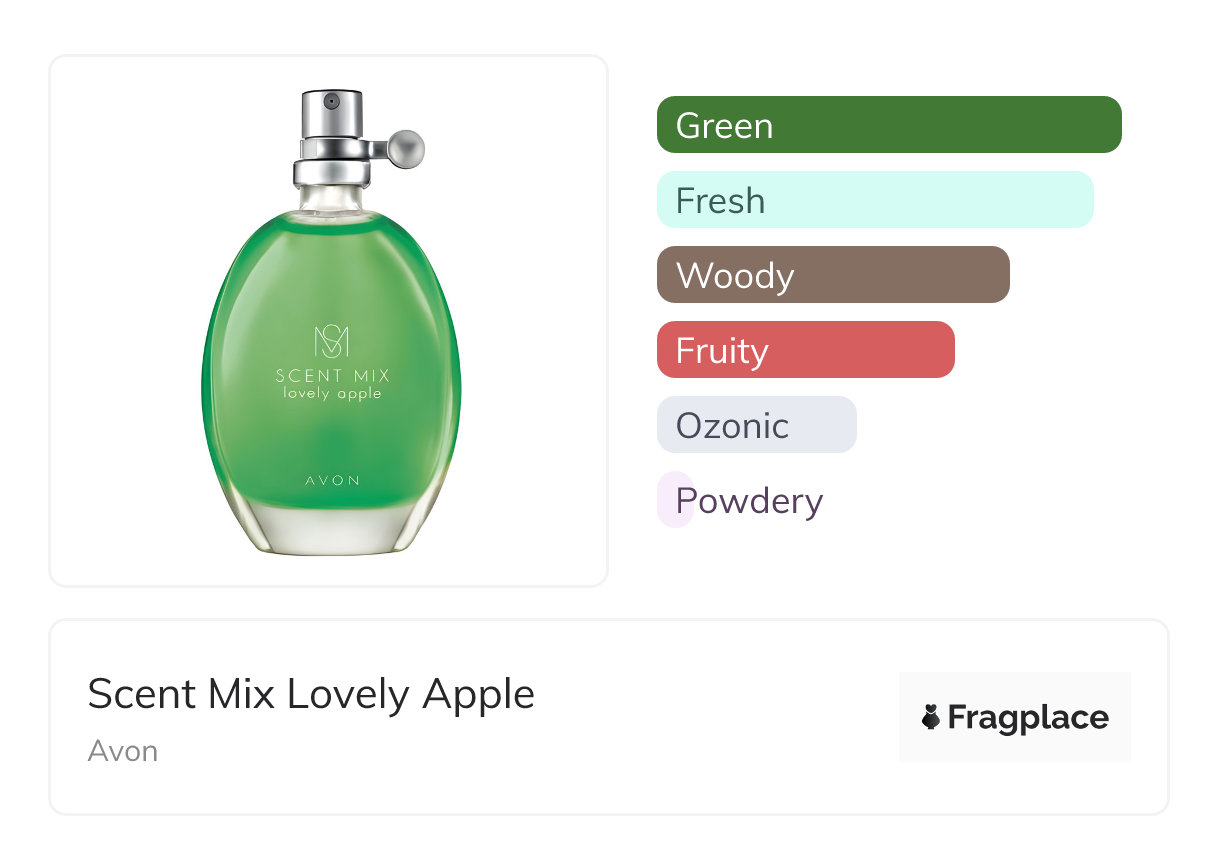
Task: Select the red Fruity accord bar
Action: [805, 350]
